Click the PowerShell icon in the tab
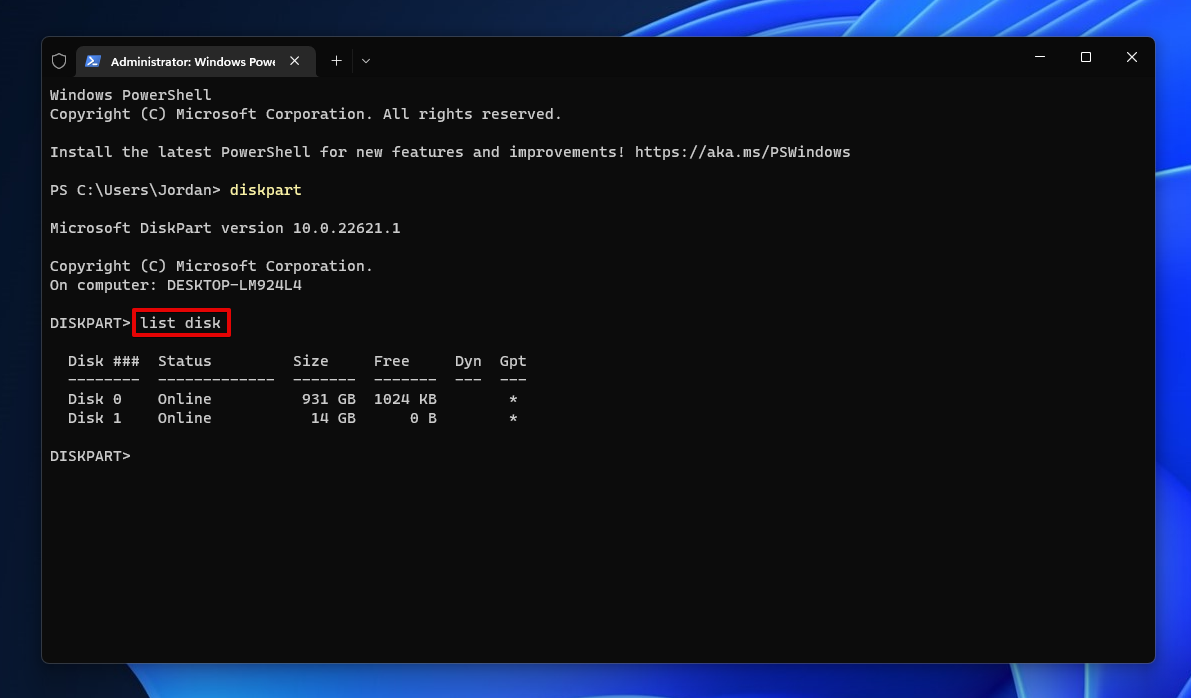The height and width of the screenshot is (698, 1191). click(x=93, y=61)
